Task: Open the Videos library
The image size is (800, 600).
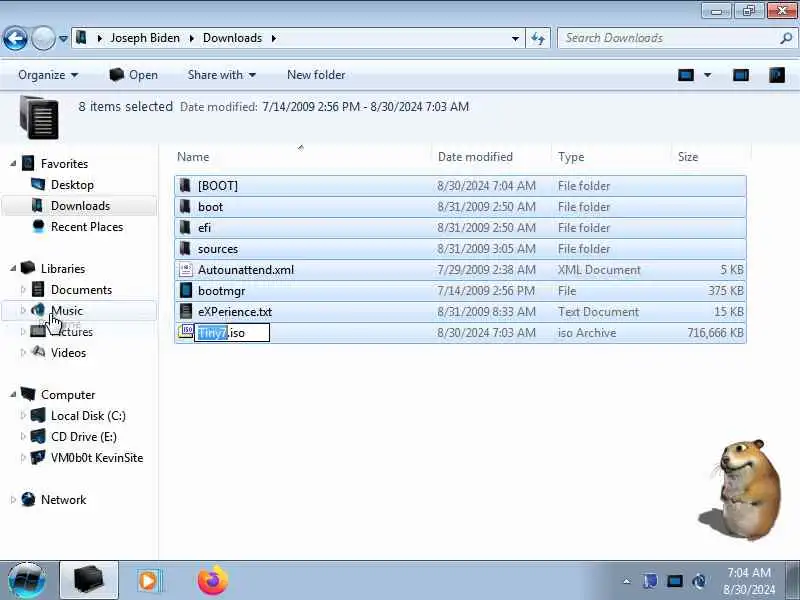Action: click(x=68, y=353)
